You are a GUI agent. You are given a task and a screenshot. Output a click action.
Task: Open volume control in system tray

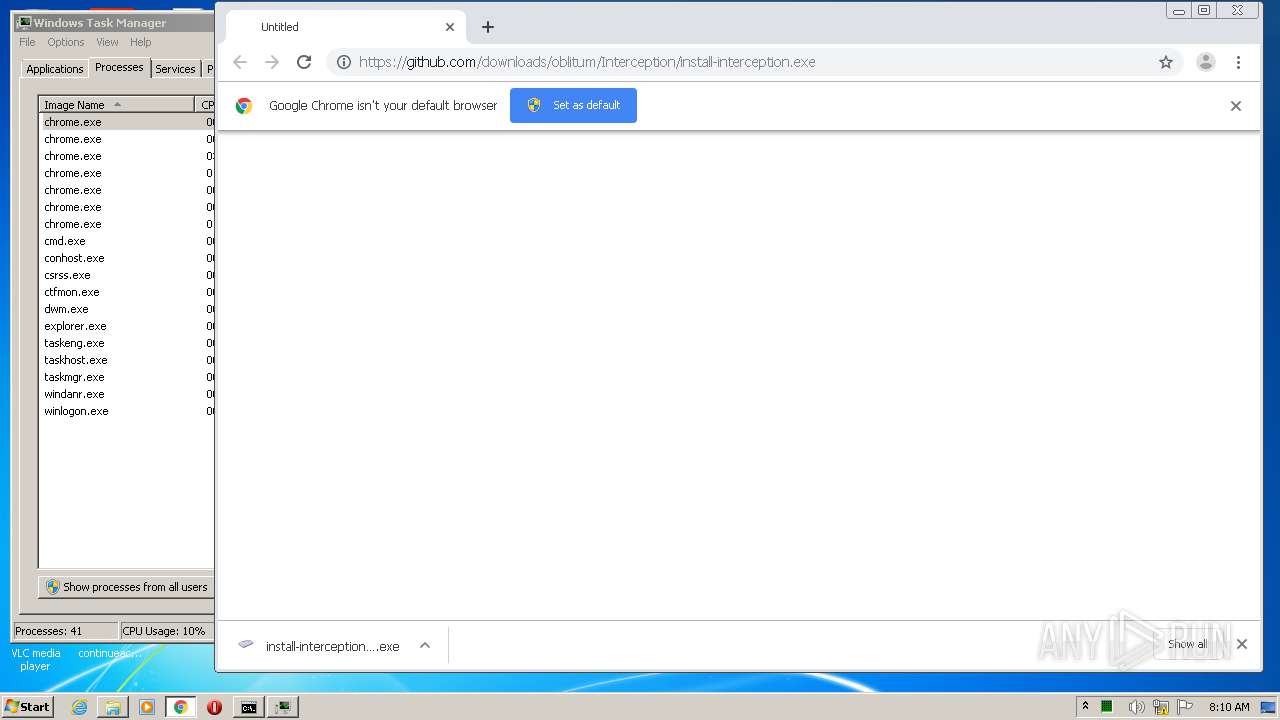coord(1136,706)
